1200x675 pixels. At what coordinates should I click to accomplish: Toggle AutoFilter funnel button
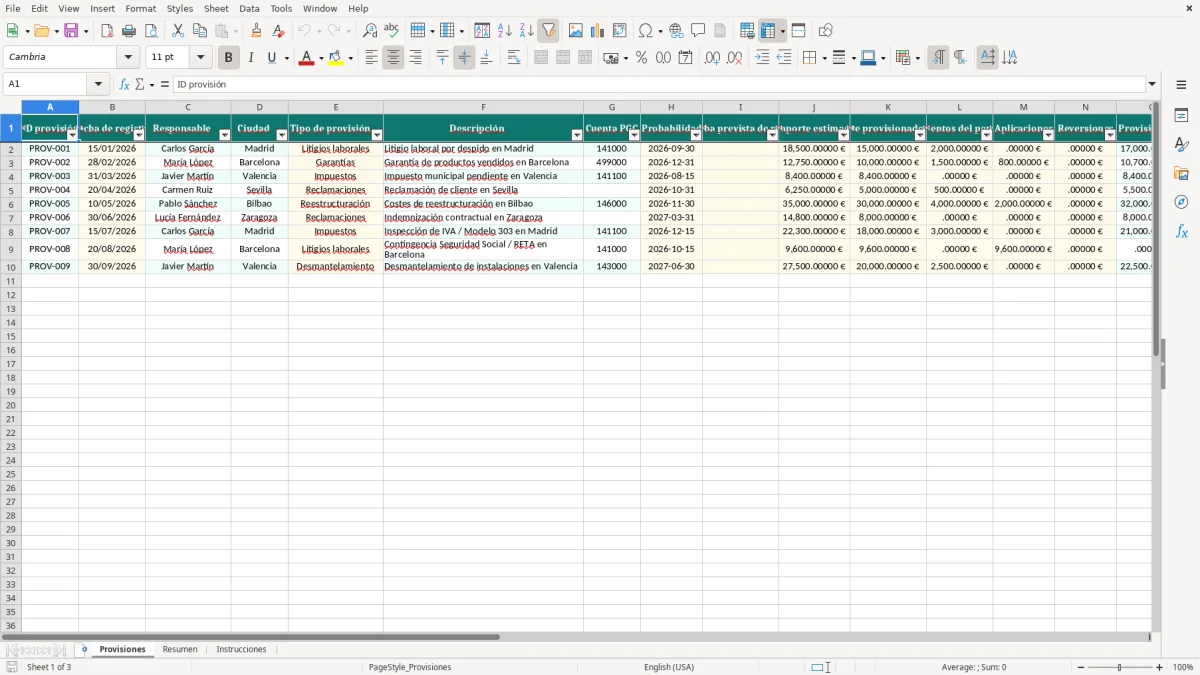(x=548, y=31)
